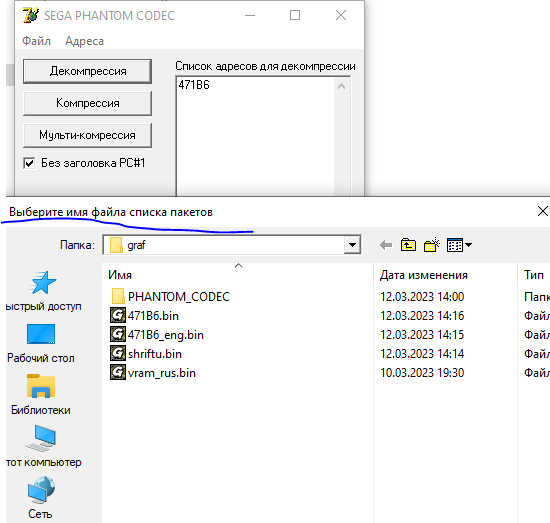The image size is (550, 523).
Task: Click the icon of 471B6.bin
Action: 118,315
